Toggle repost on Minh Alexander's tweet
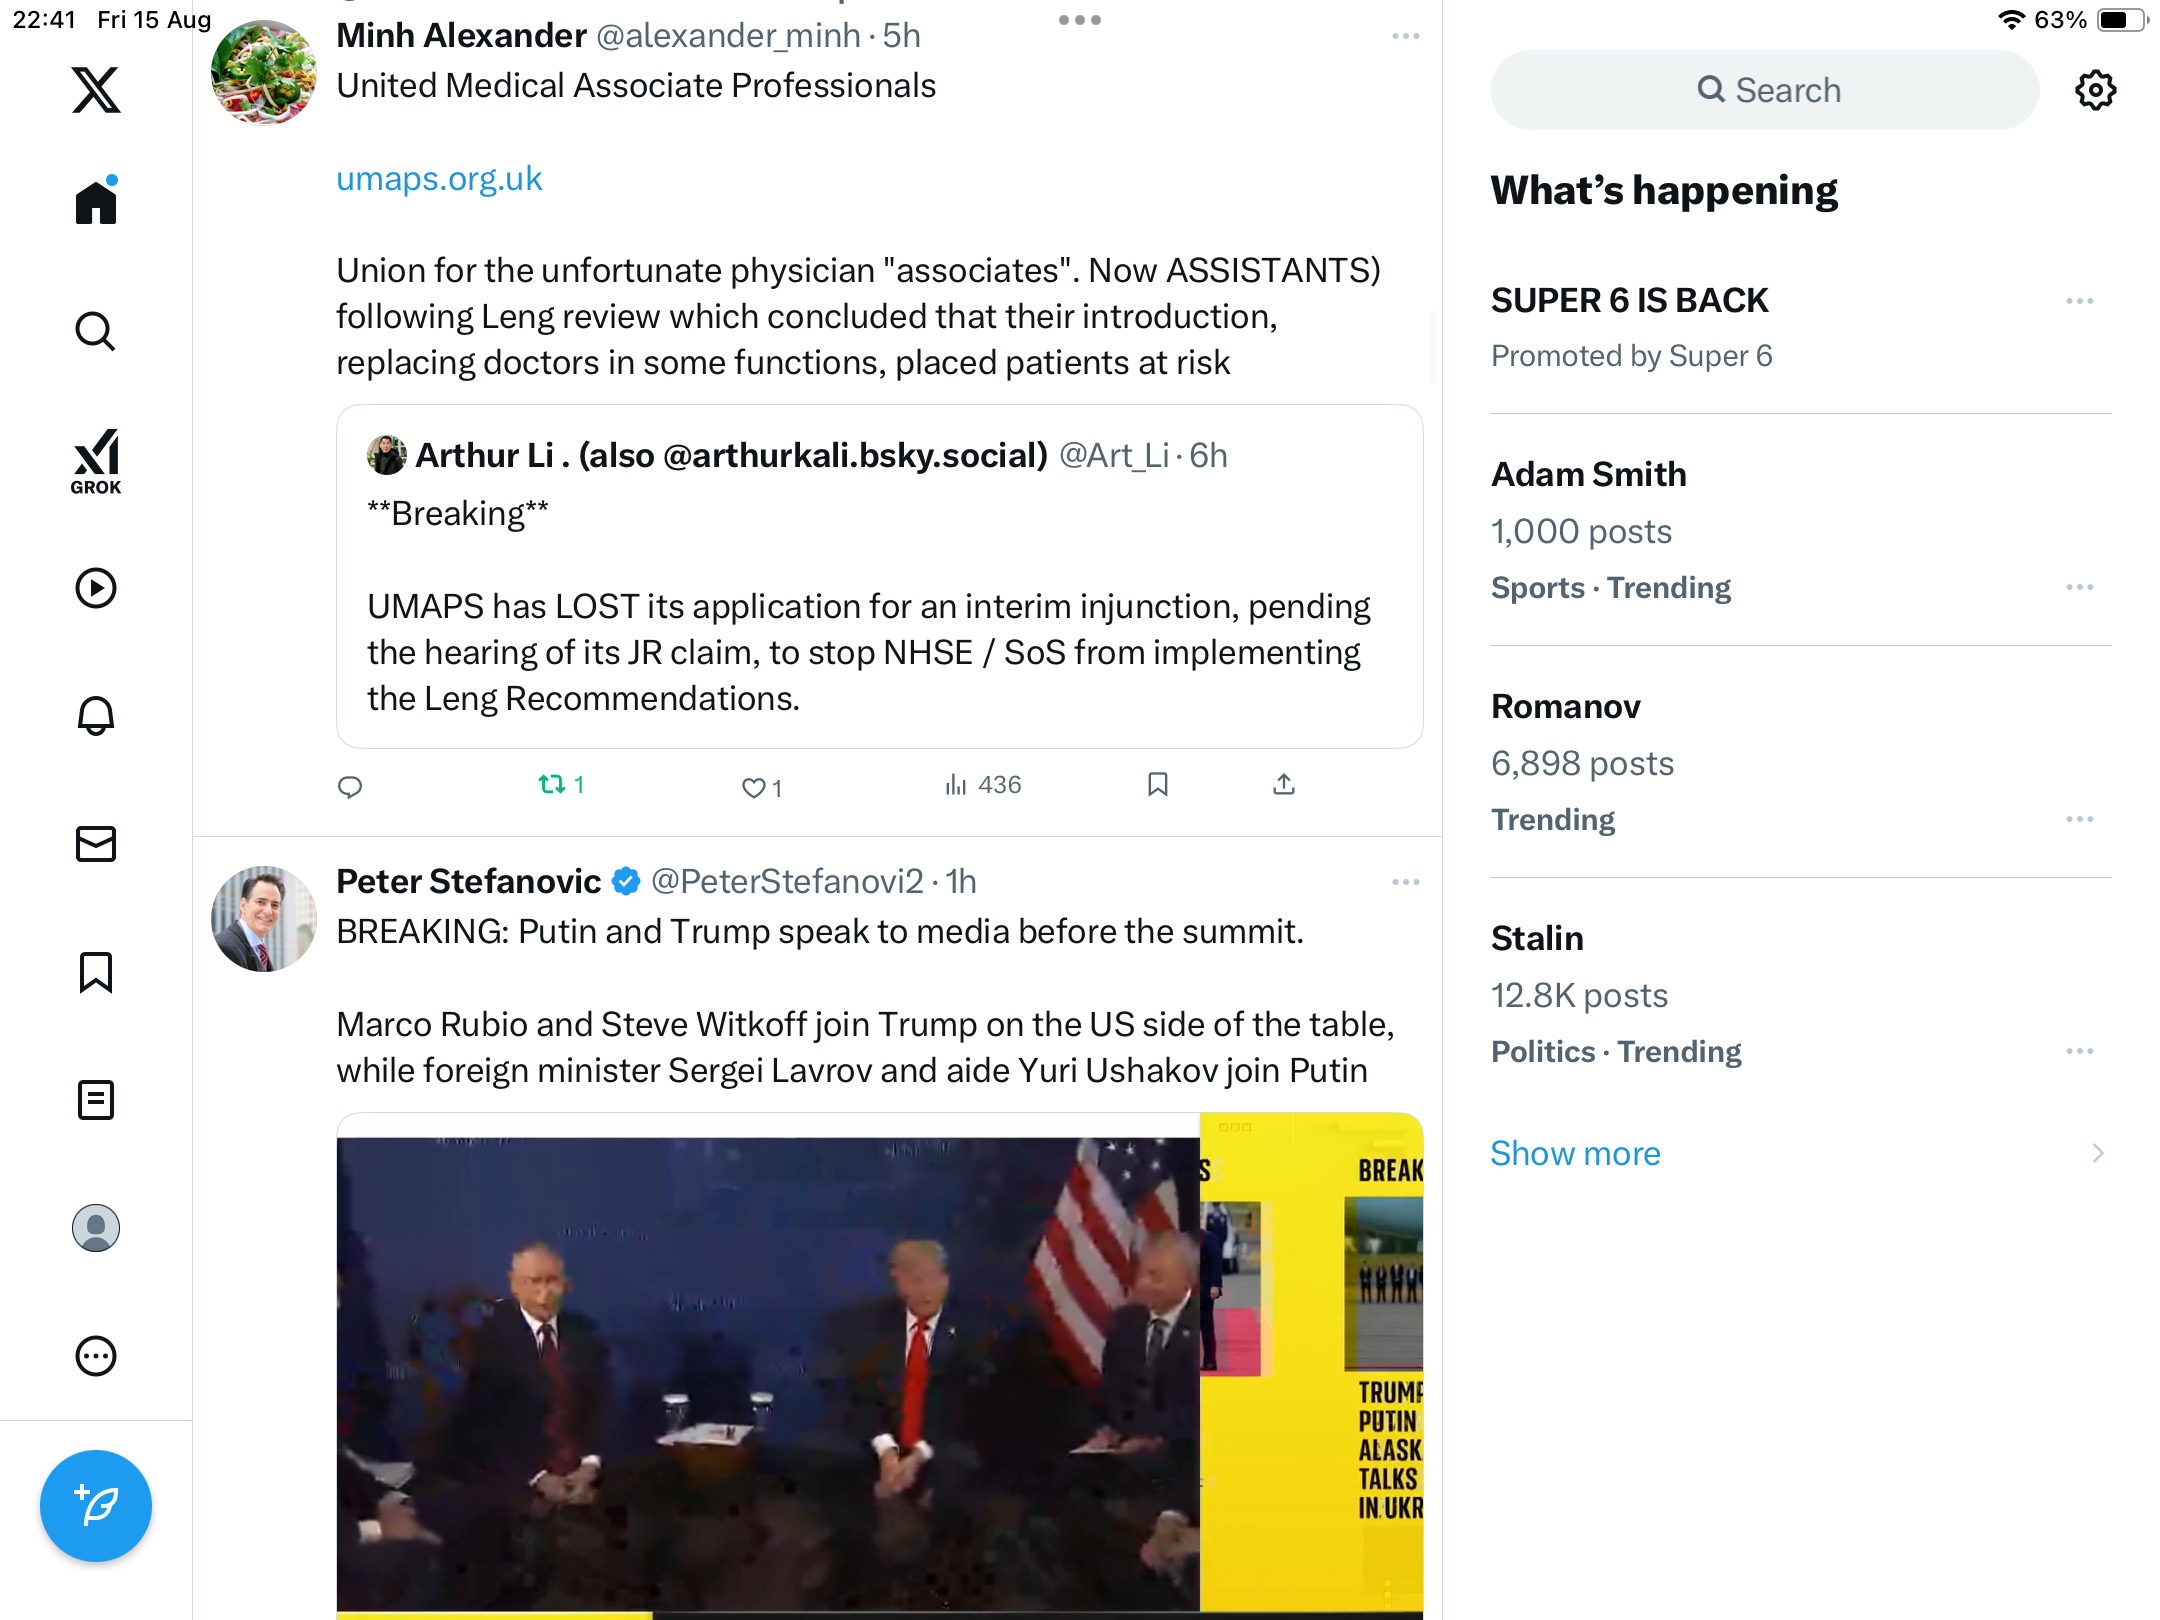 coord(561,785)
